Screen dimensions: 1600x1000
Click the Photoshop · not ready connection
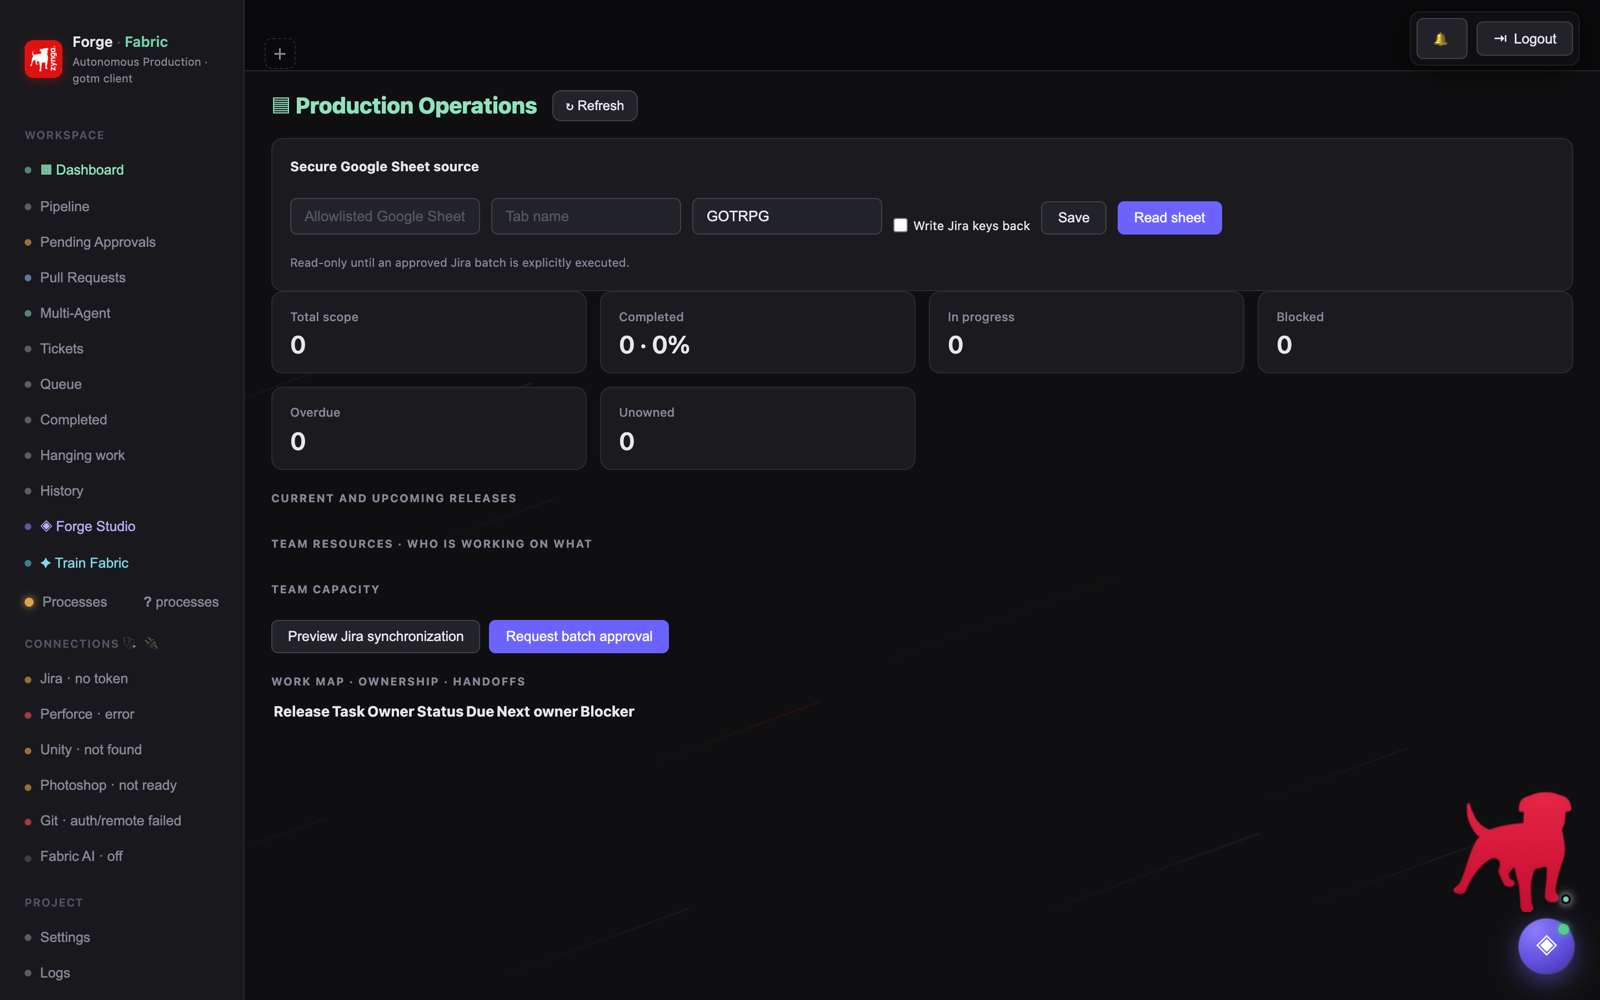pos(108,785)
